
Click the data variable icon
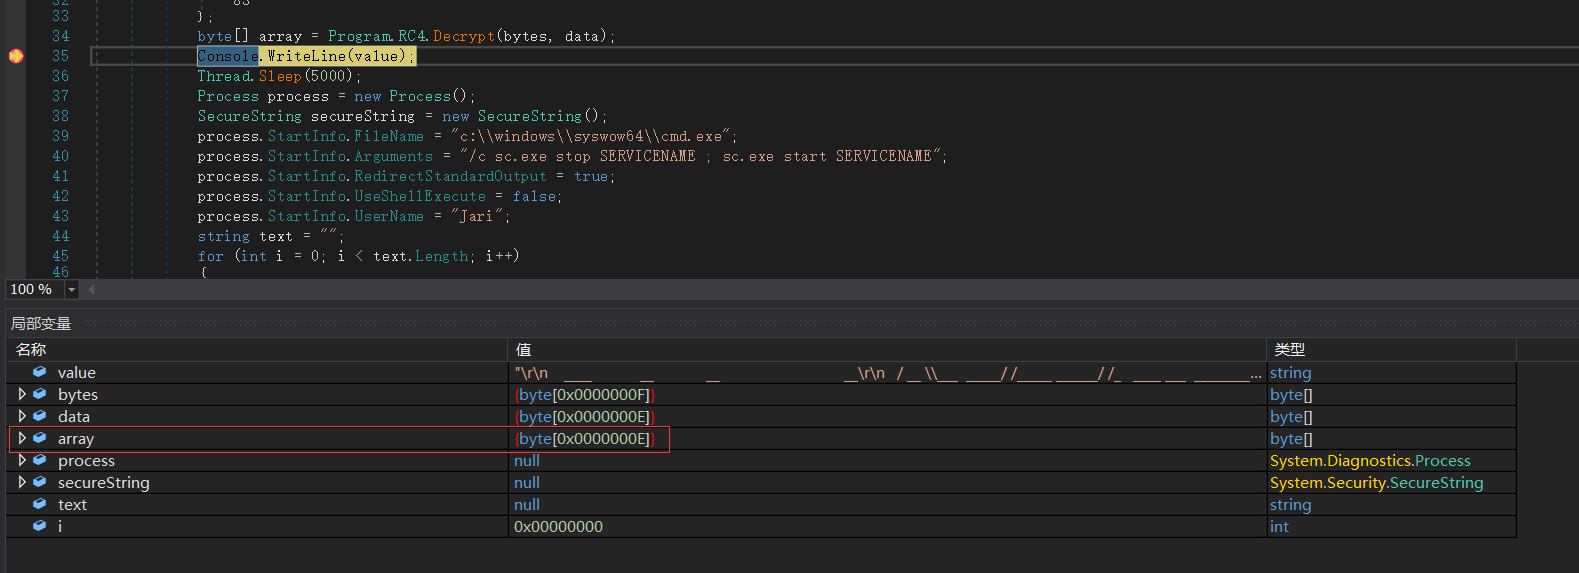40,416
